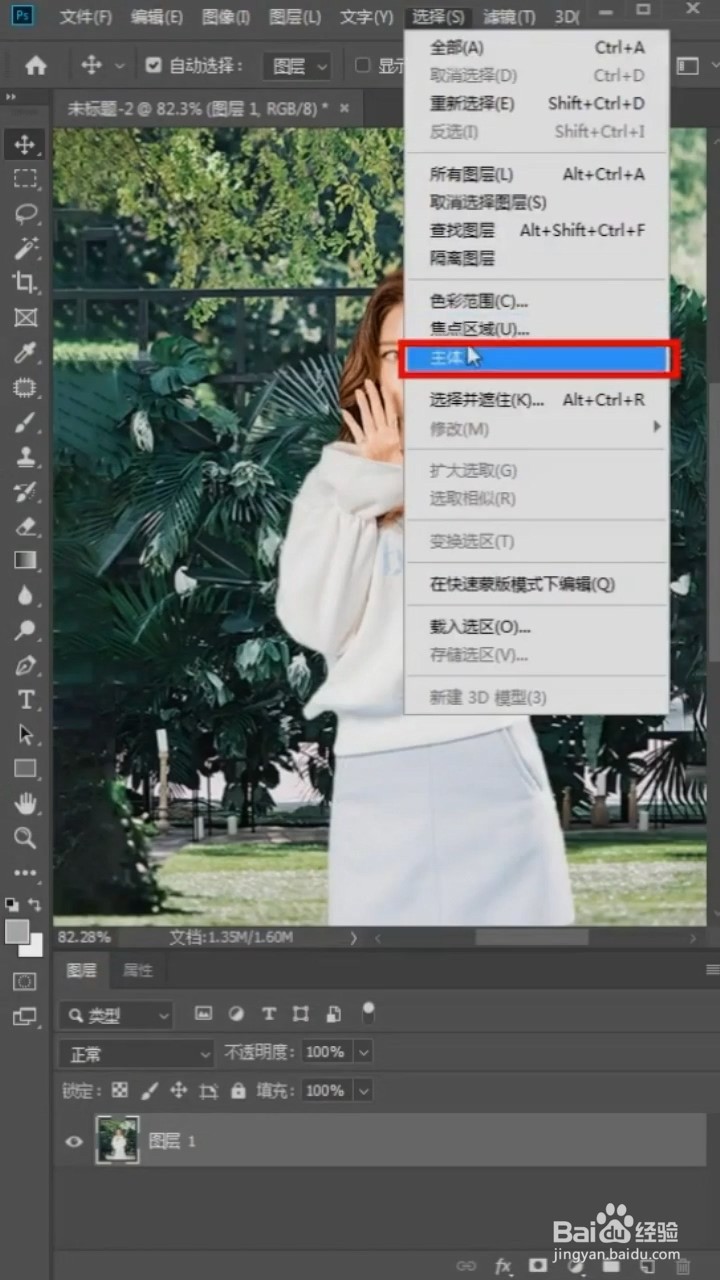Open the status bar info arrow
This screenshot has width=720, height=1280.
[x=353, y=938]
